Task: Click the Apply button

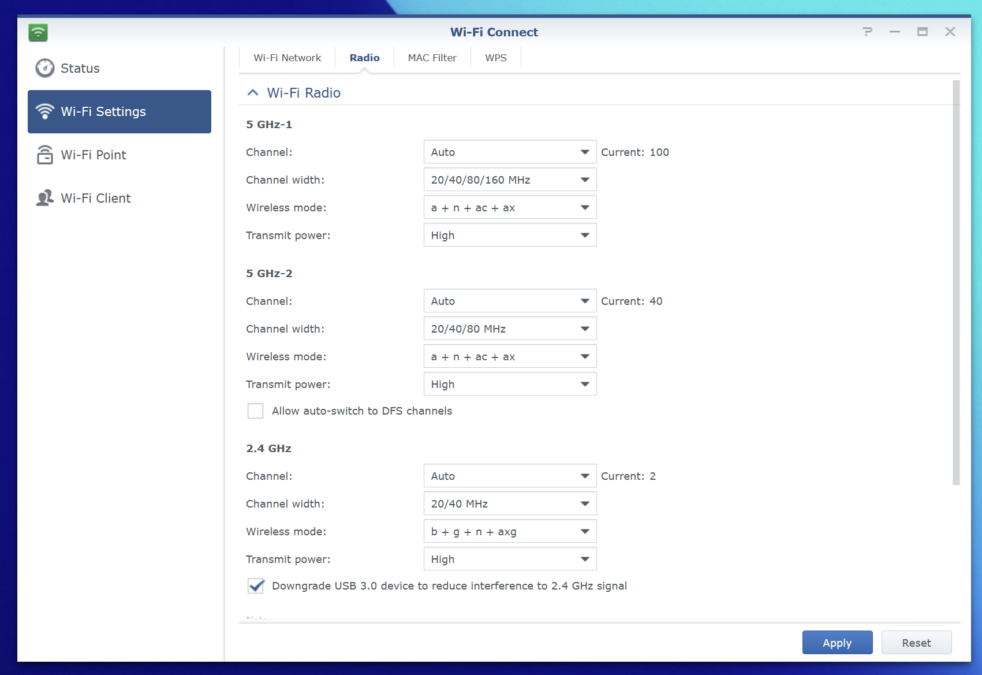Action: (837, 642)
